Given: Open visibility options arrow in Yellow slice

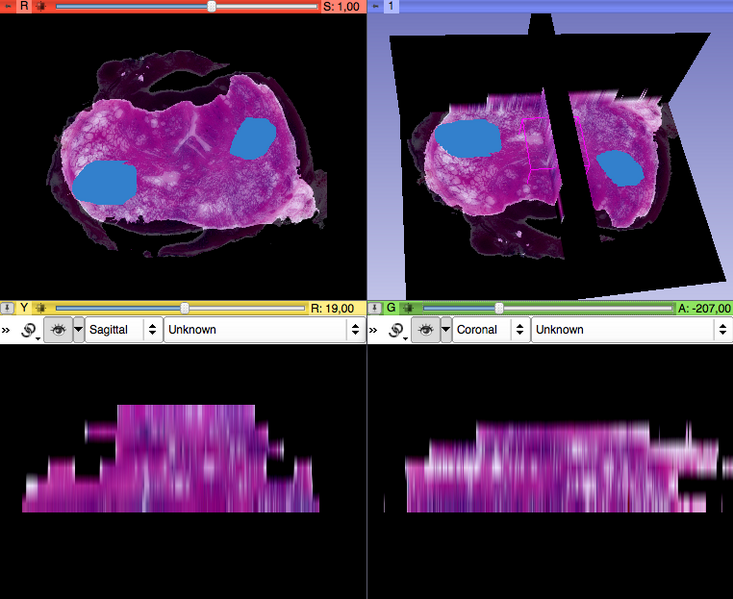Looking at the screenshot, I should [78, 330].
